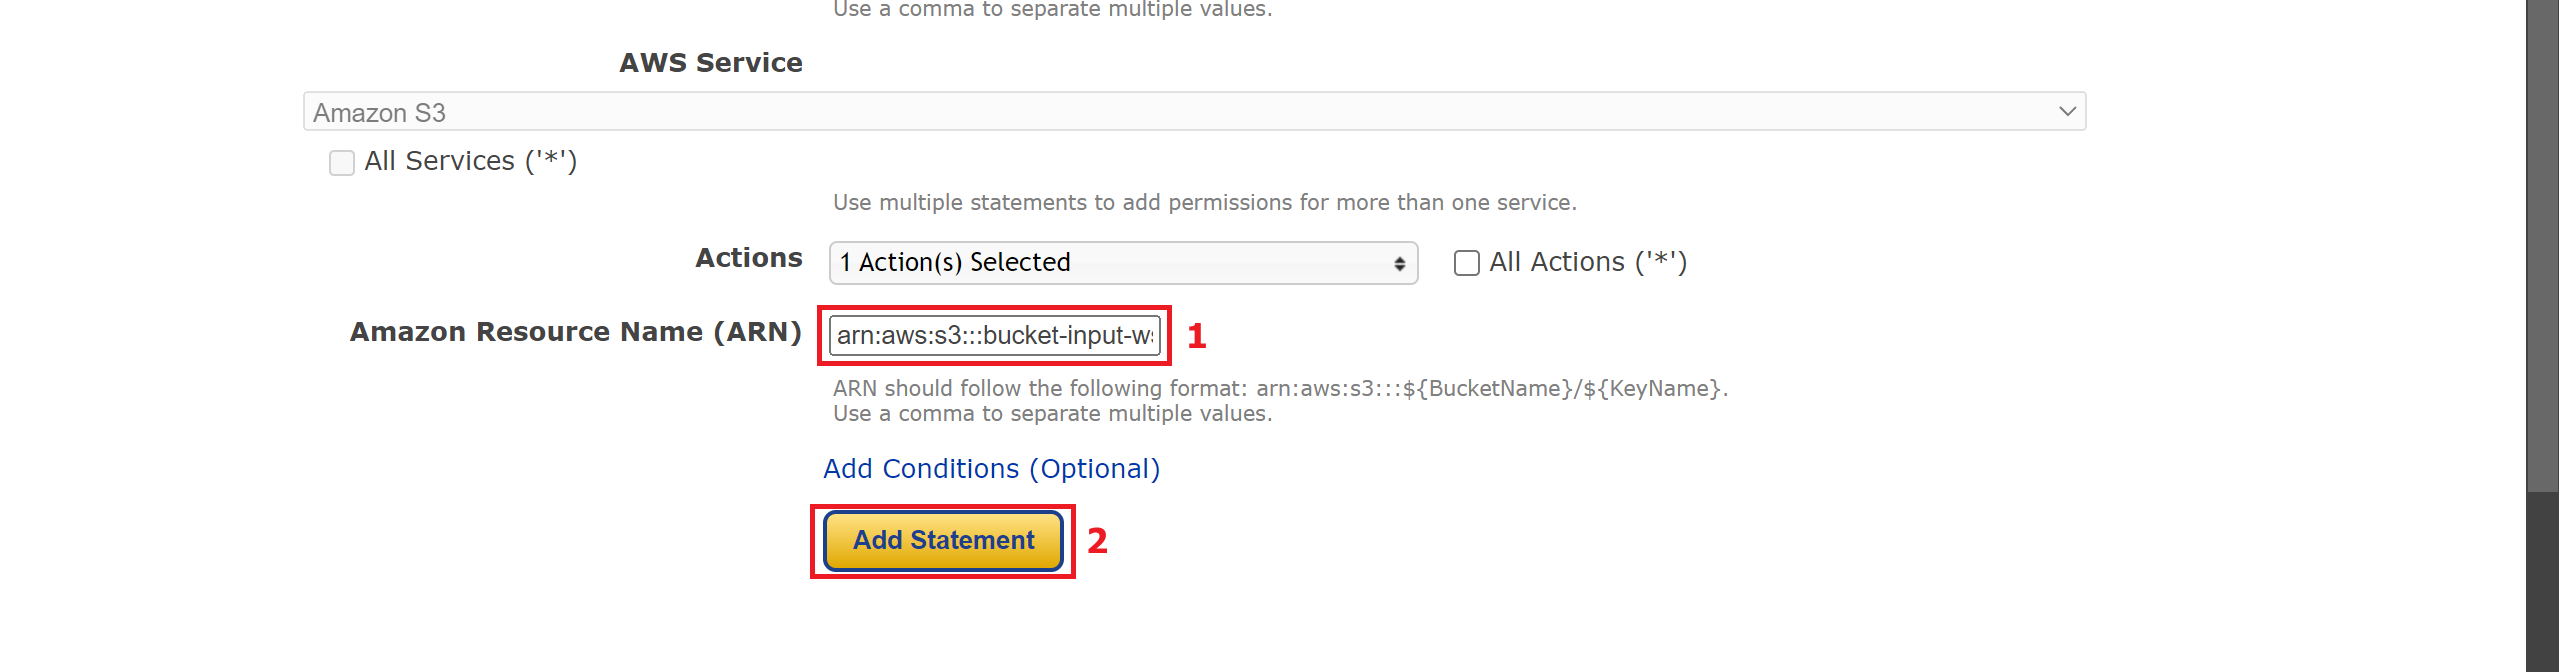Click the chevron arrow of AWS Service selector
The image size is (2559, 672).
[2067, 111]
